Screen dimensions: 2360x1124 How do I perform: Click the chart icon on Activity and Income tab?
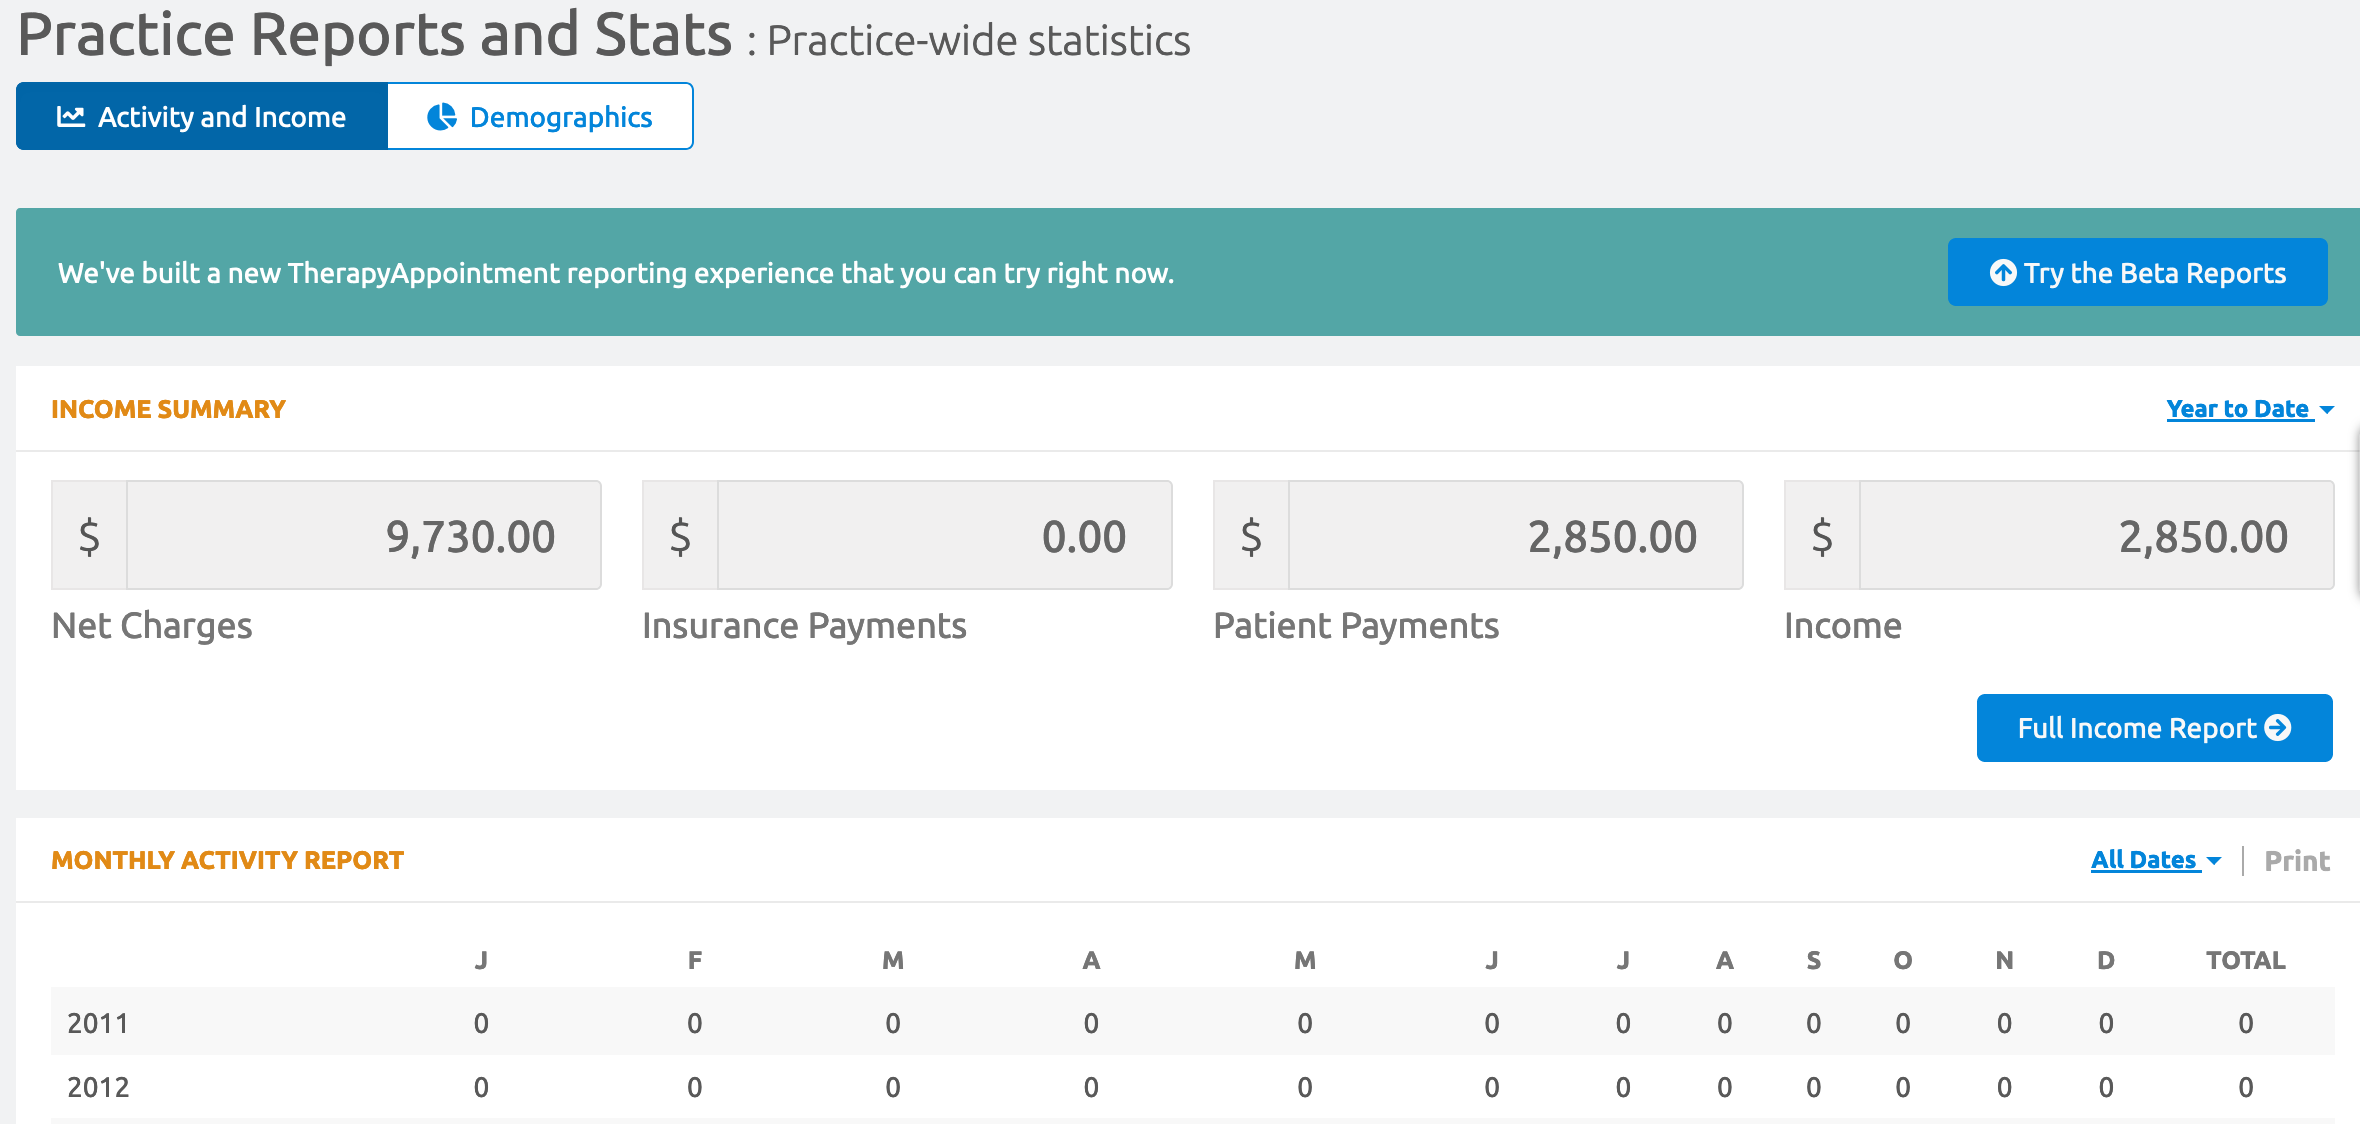(70, 117)
